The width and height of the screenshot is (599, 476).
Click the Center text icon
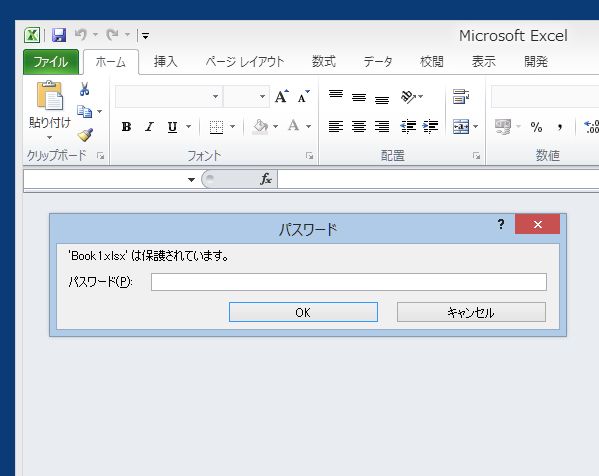(359, 126)
